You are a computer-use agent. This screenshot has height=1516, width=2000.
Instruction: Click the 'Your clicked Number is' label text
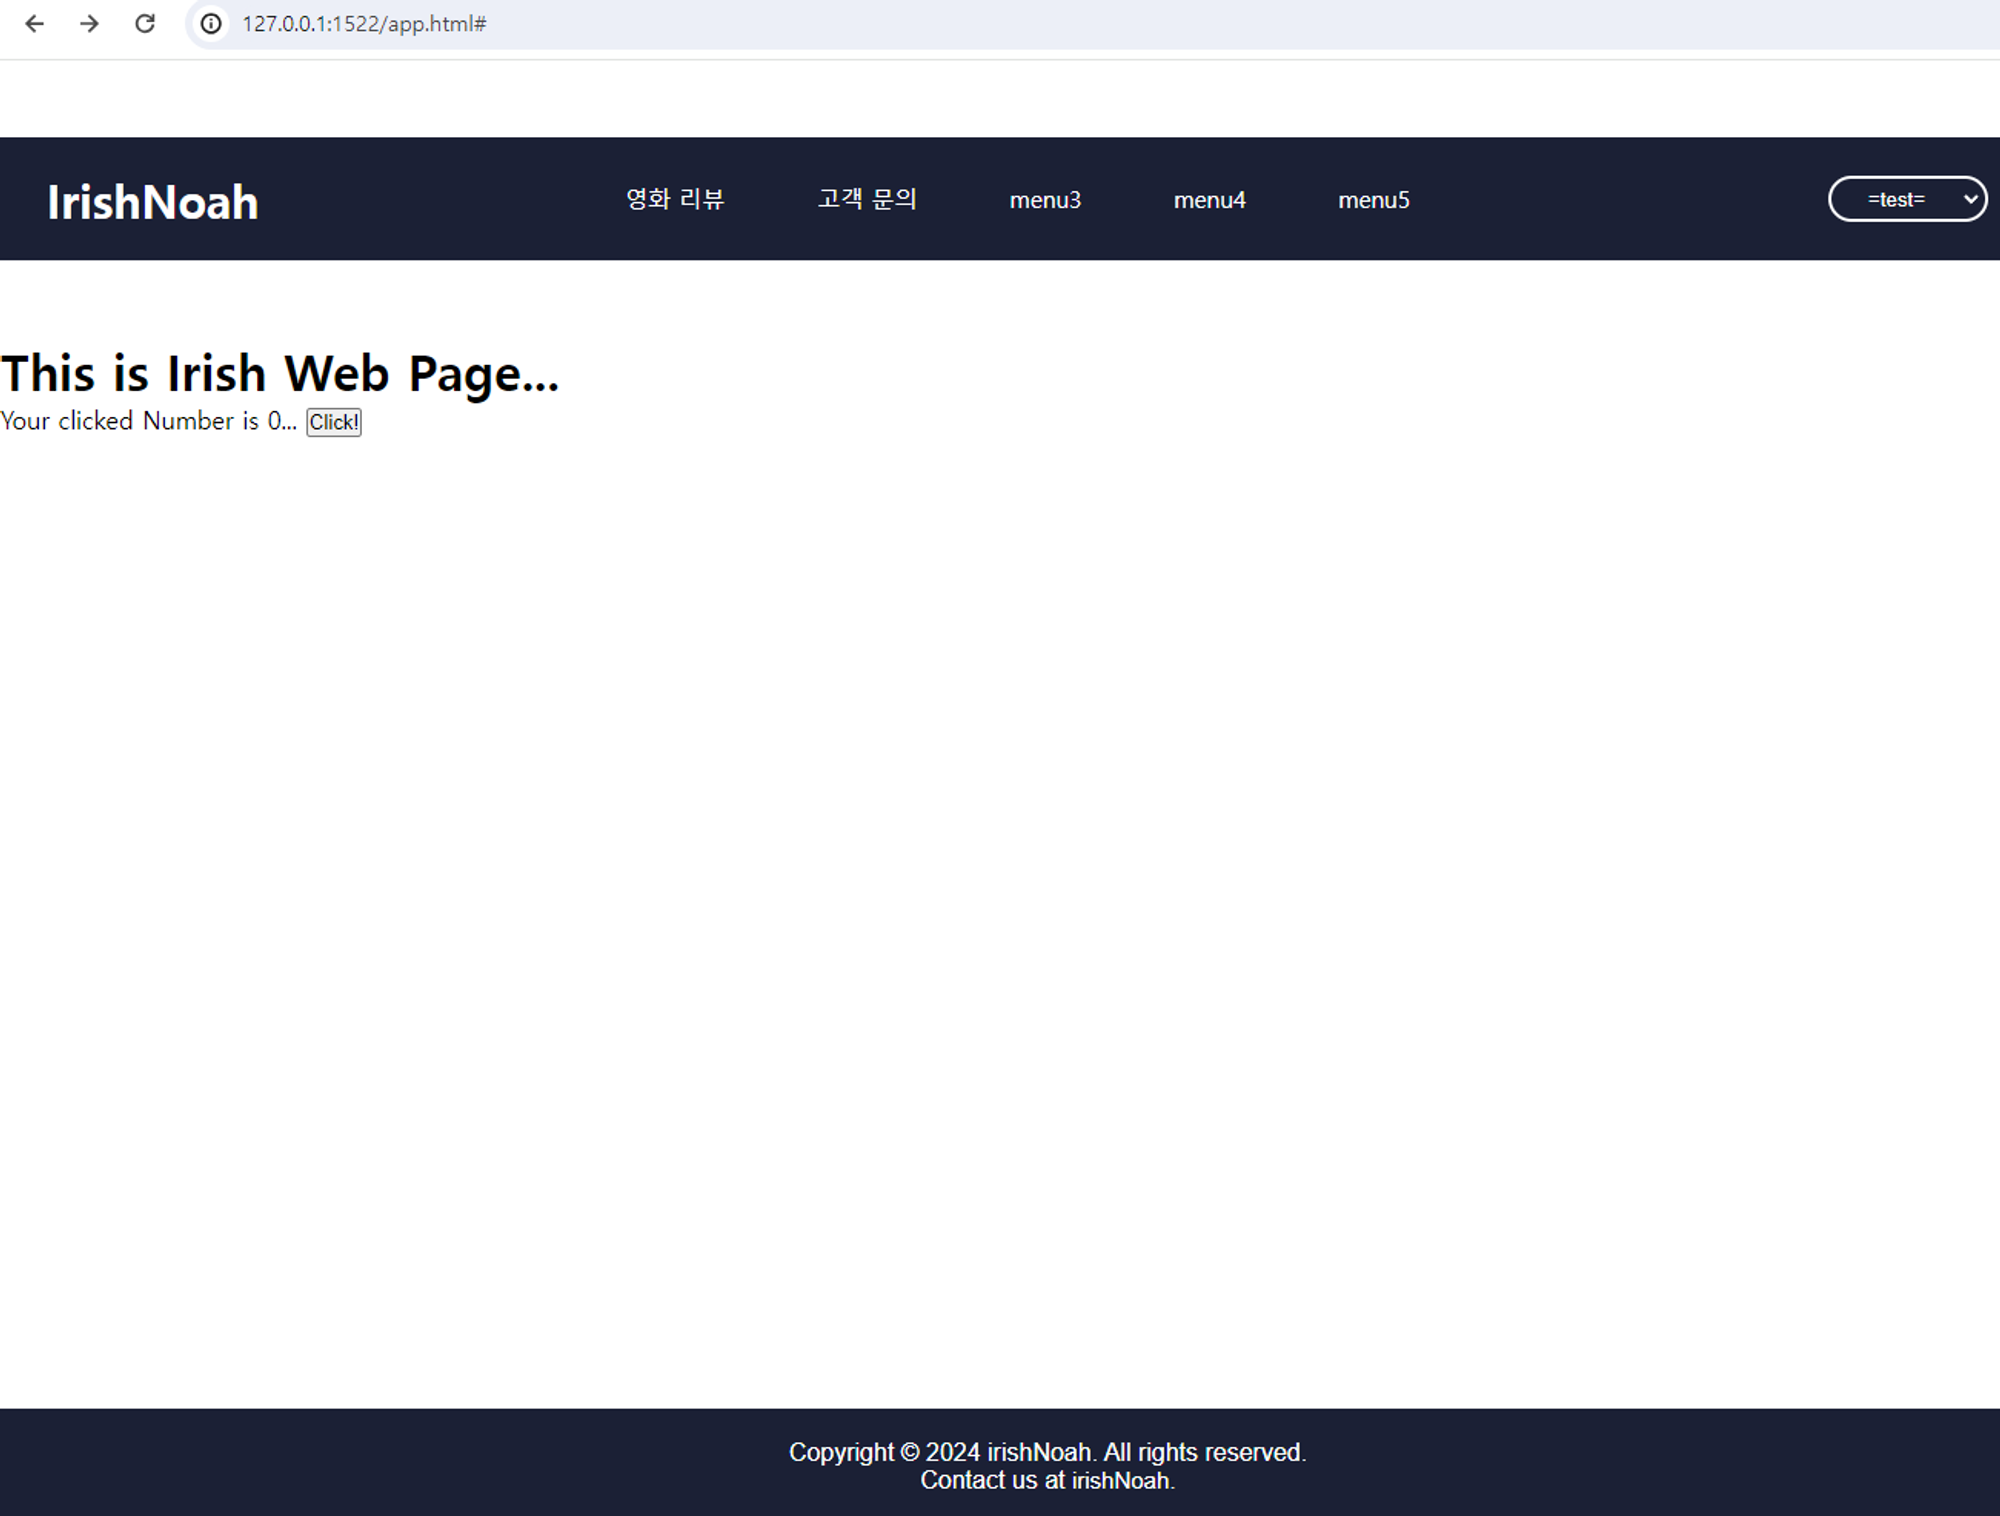coord(129,421)
